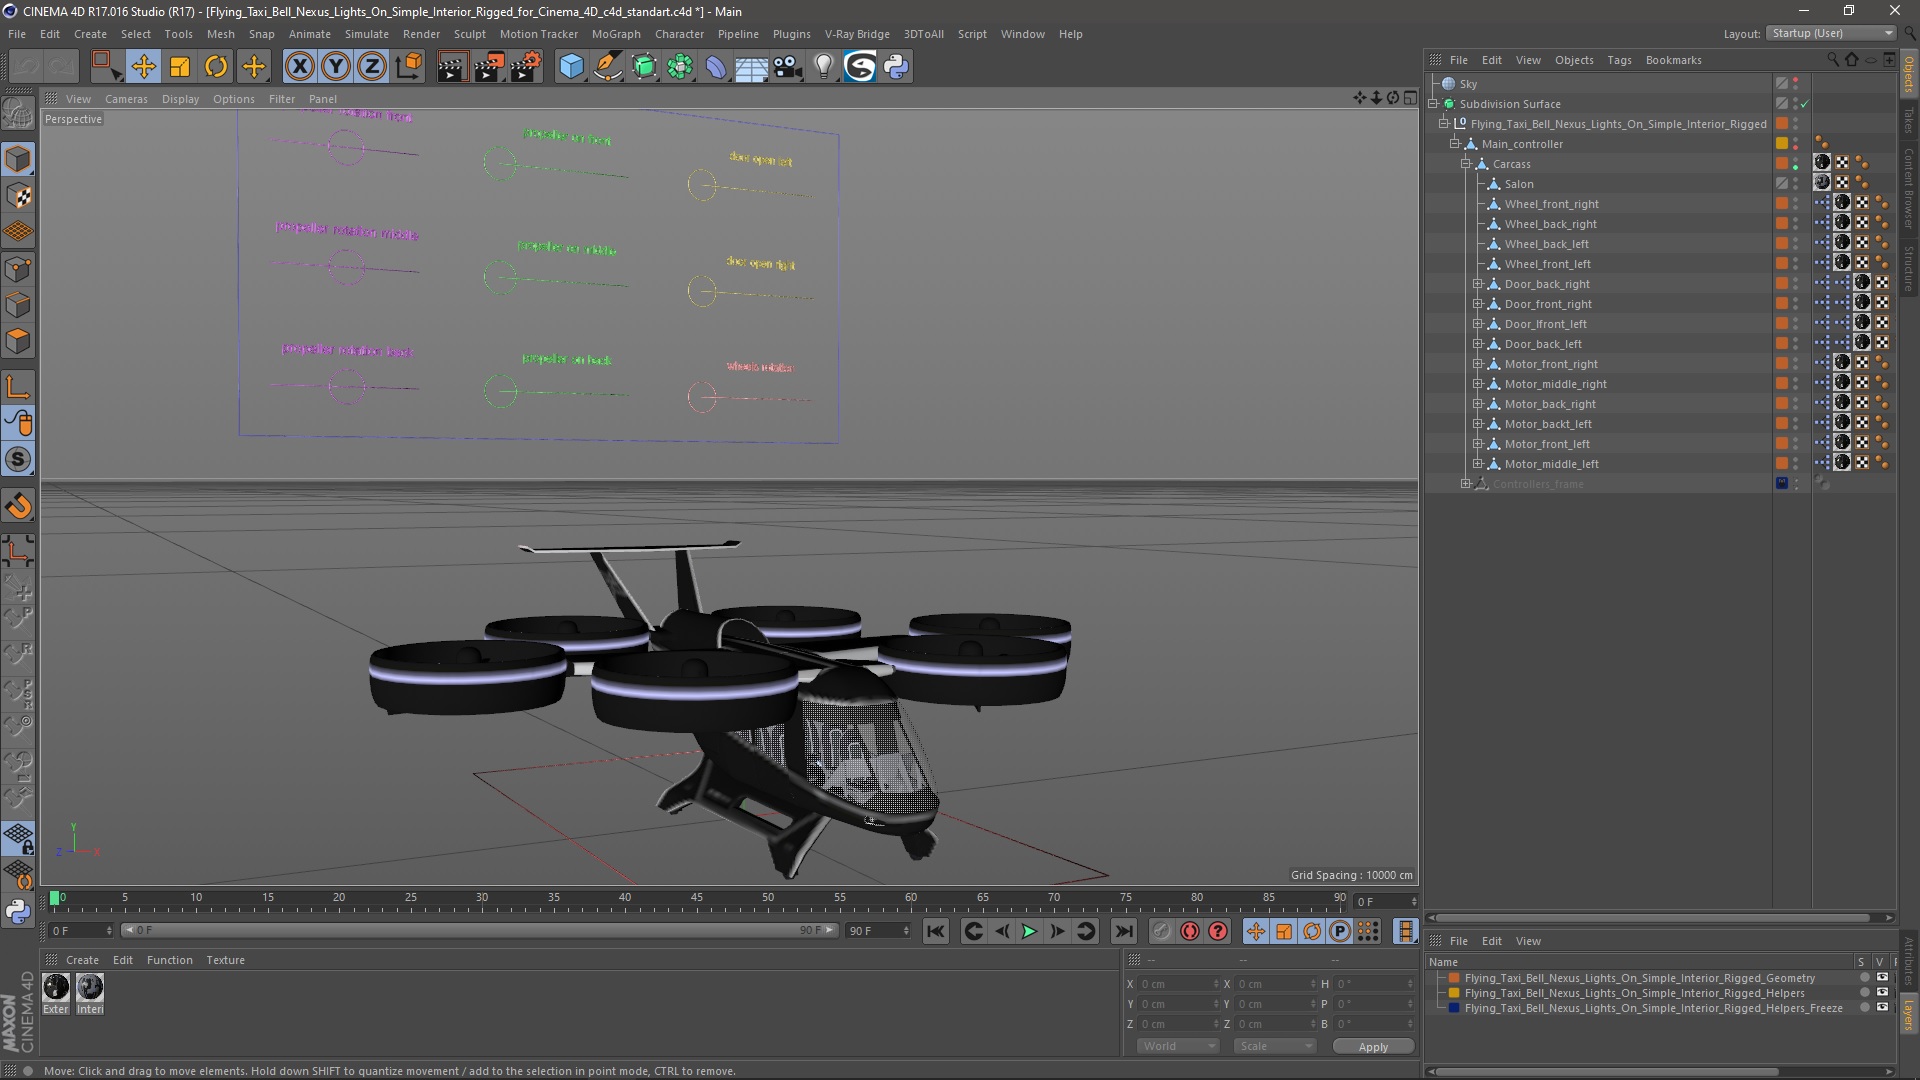Select the Exter material thumbnail
Image resolution: width=1920 pixels, height=1080 pixels.
(x=56, y=988)
